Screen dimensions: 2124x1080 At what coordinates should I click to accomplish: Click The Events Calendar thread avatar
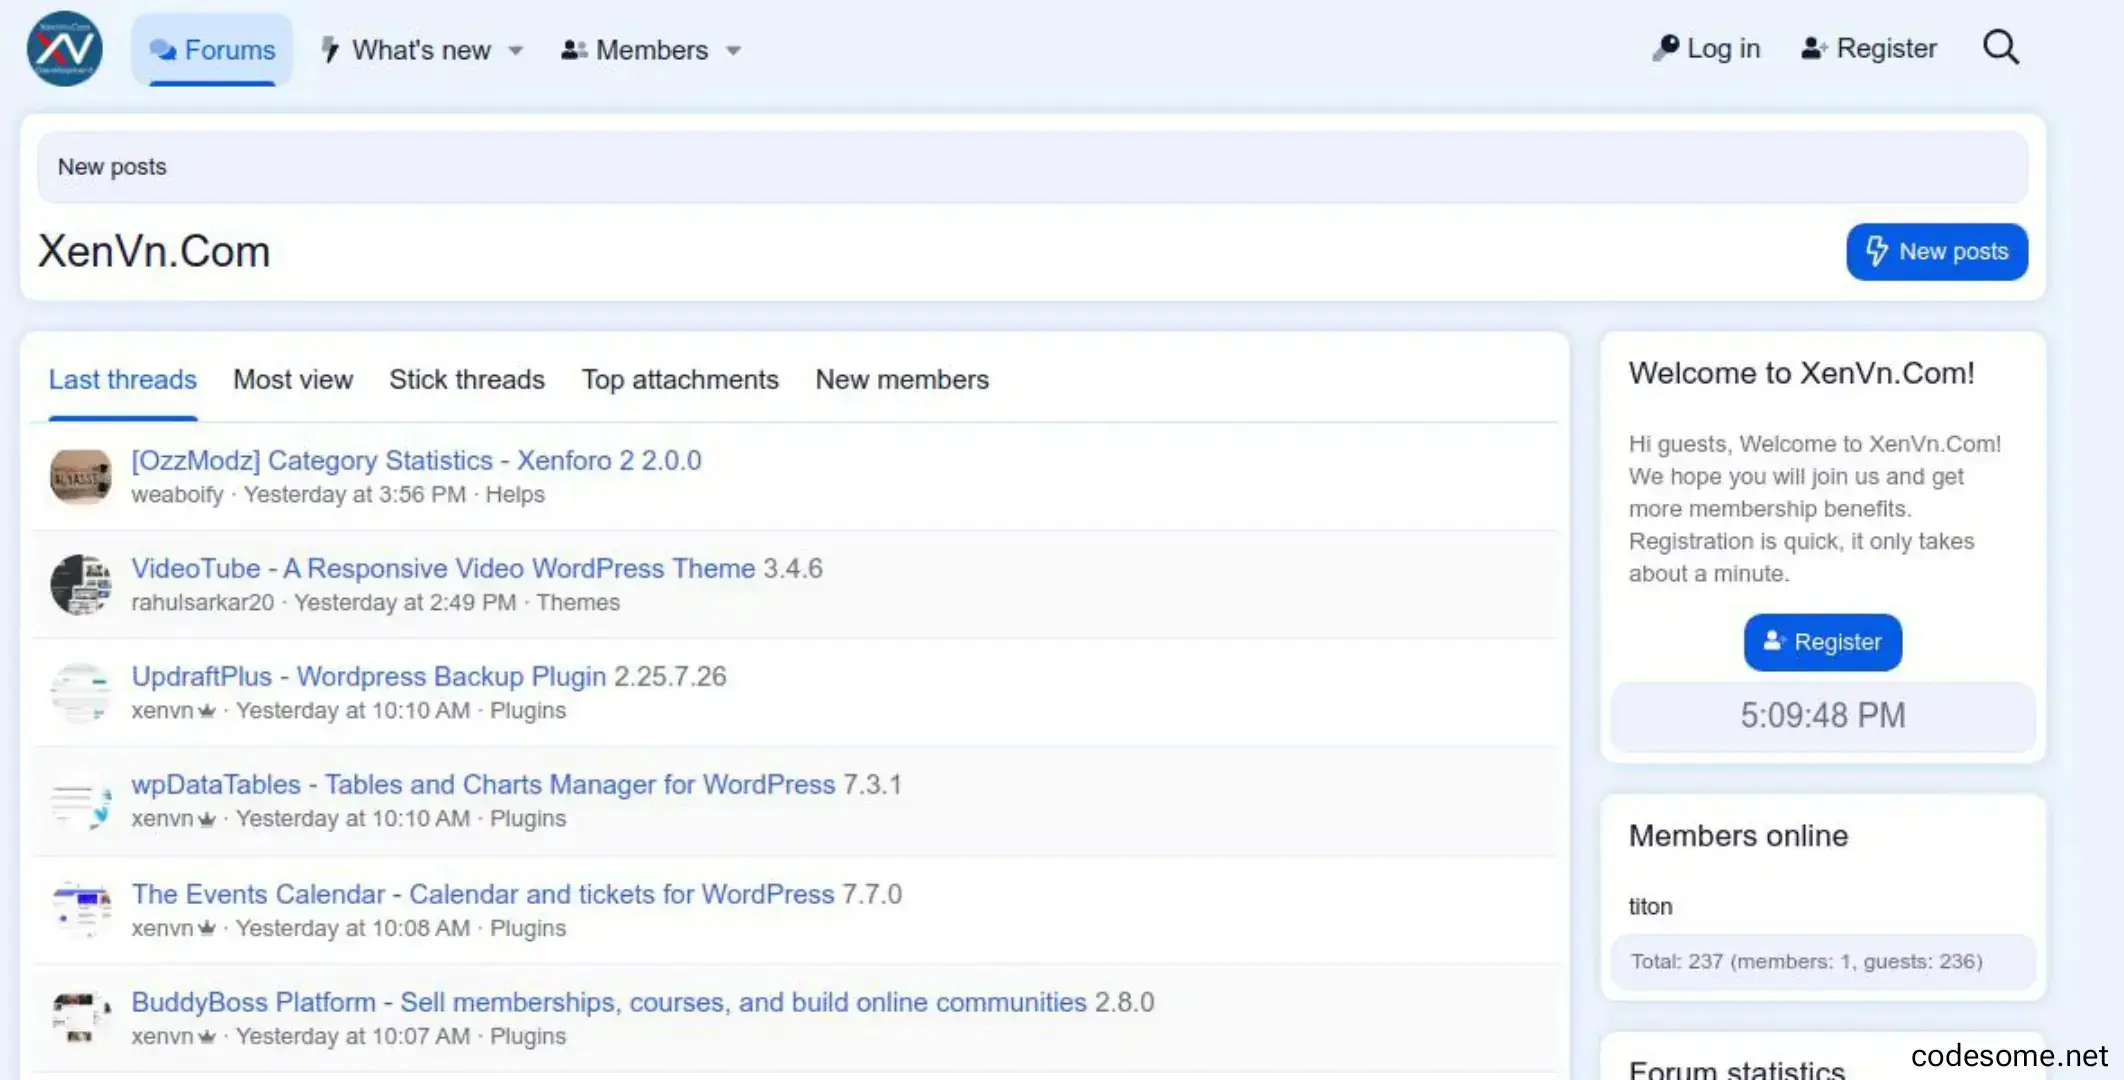coord(81,910)
